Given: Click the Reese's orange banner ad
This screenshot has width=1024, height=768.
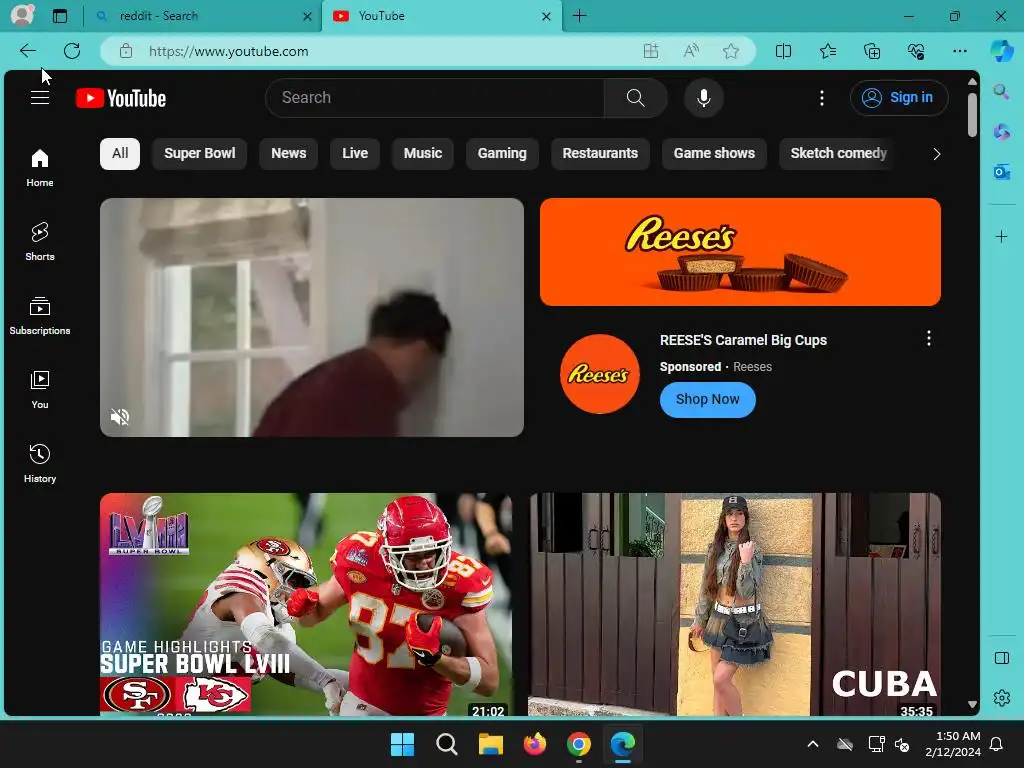Looking at the screenshot, I should pos(740,252).
